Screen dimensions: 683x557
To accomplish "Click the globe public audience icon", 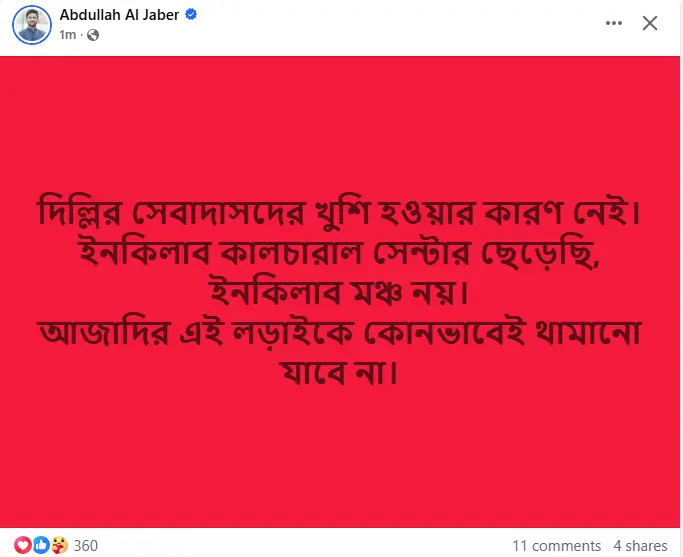I will 93,35.
